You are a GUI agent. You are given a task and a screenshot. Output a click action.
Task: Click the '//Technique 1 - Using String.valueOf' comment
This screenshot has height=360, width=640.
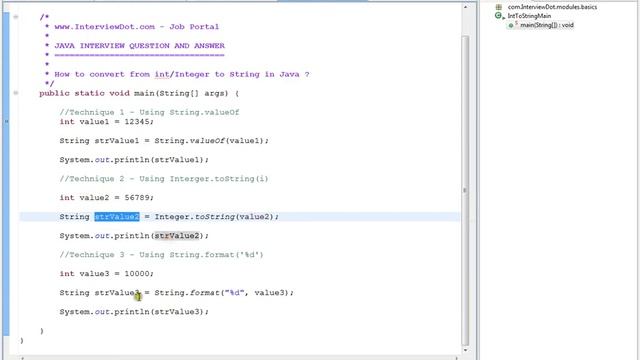149,112
